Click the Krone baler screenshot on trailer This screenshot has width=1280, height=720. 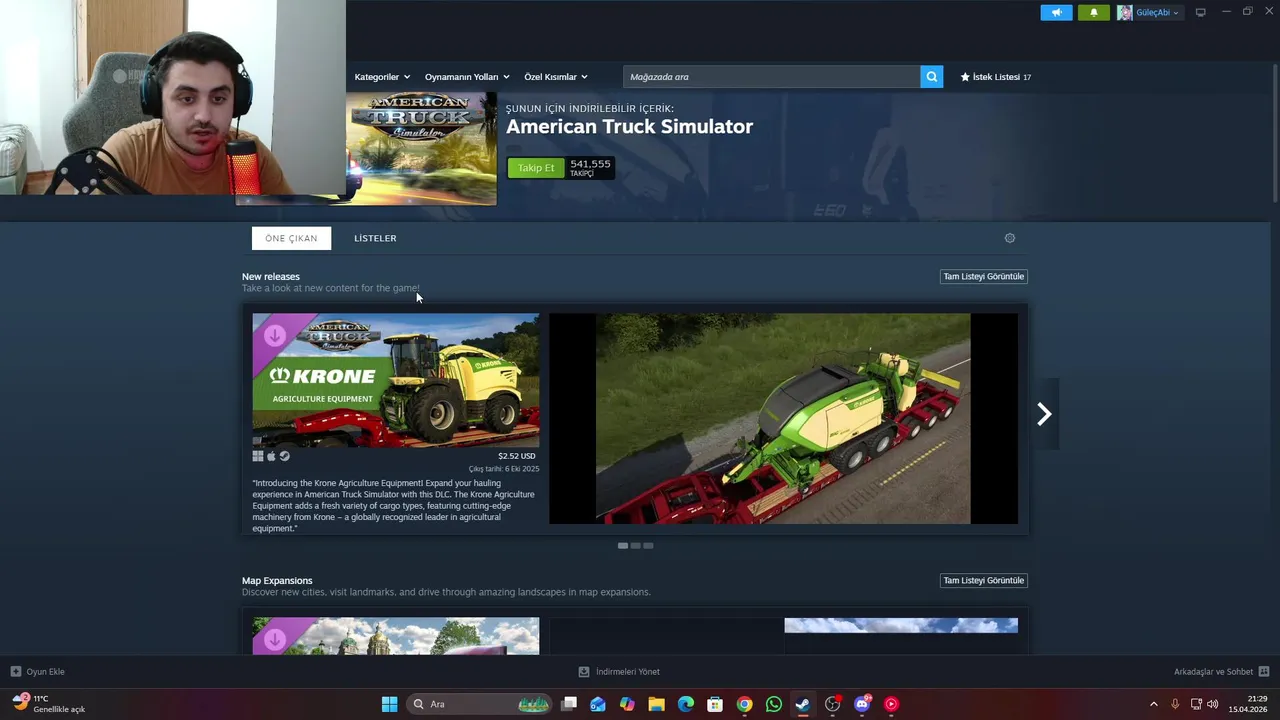pos(783,418)
